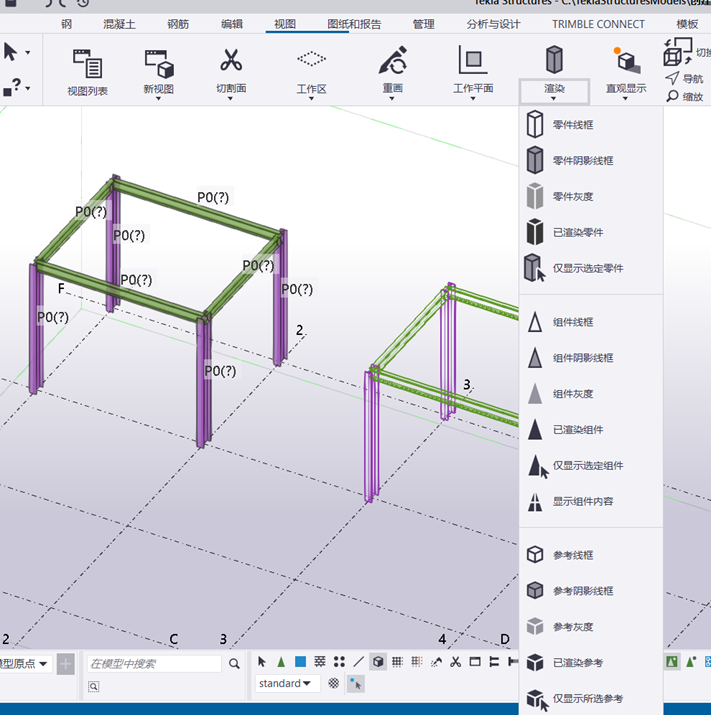Image resolution: width=711 pixels, height=715 pixels.
Task: Open the 图纸和报告 ribbon tab
Action: click(x=354, y=24)
